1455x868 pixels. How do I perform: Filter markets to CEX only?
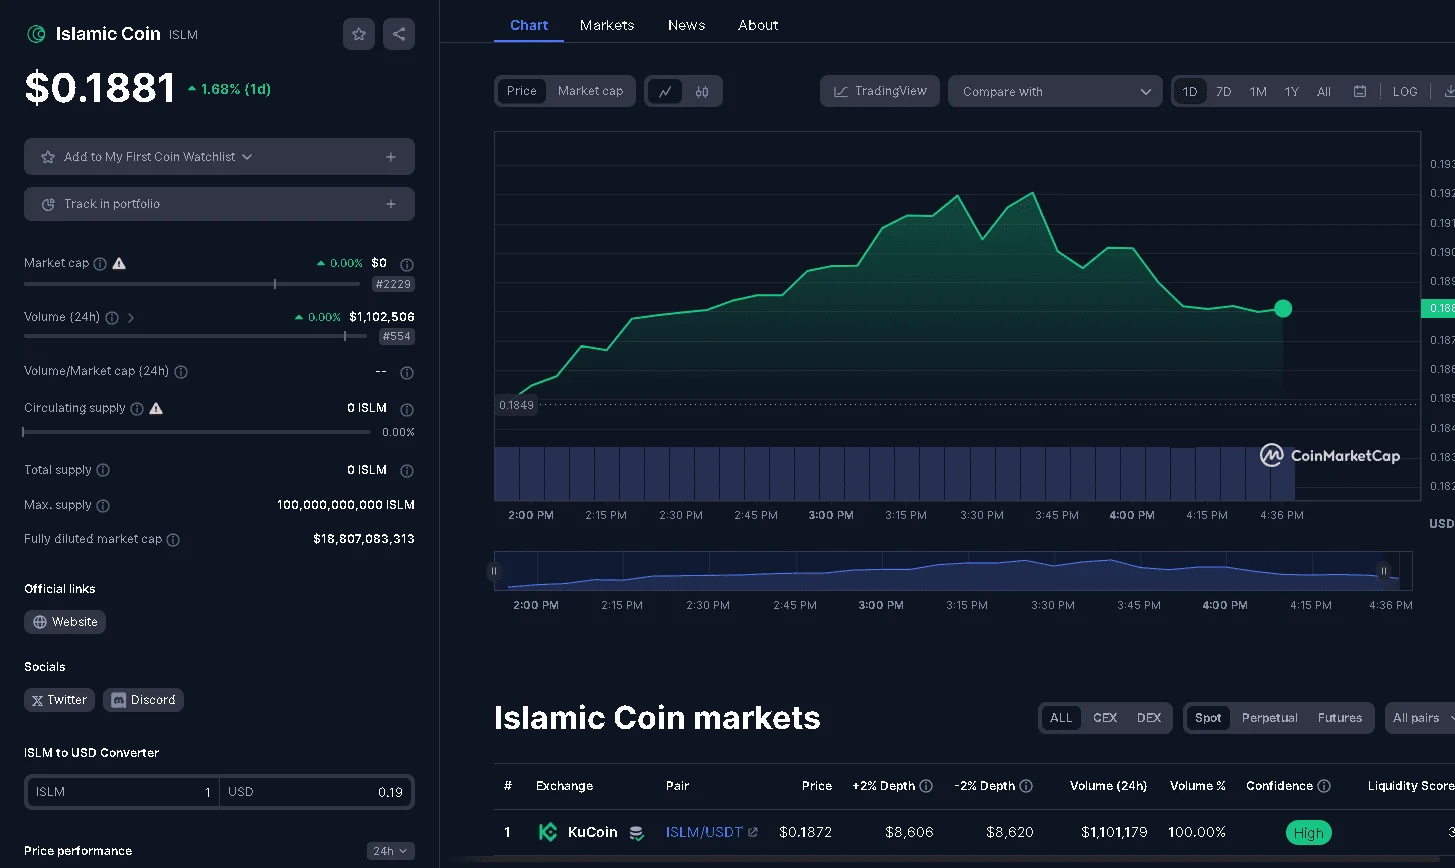click(1105, 718)
